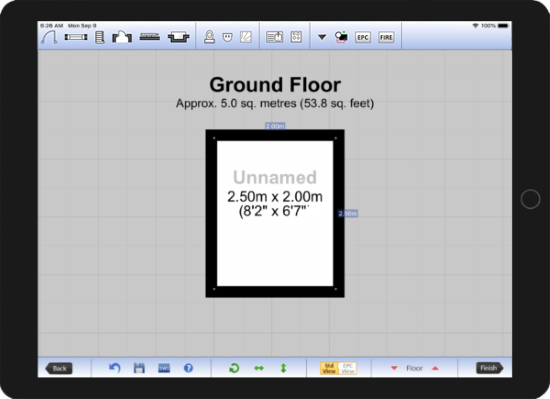Open the hob appliance symbol tool

click(x=296, y=37)
